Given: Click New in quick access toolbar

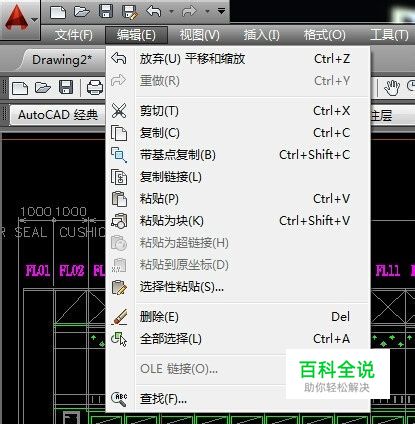Looking at the screenshot, I should pyautogui.click(x=58, y=12).
